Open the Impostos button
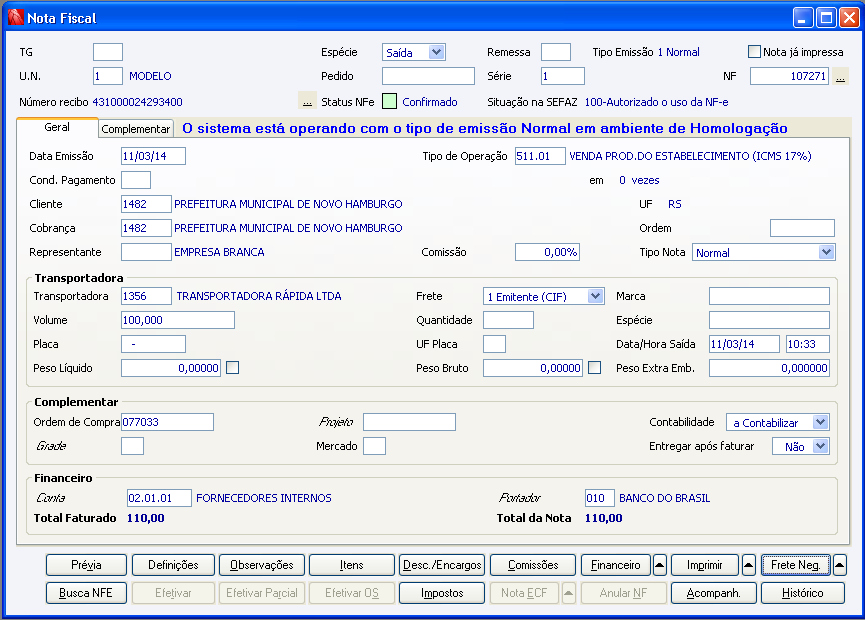The width and height of the screenshot is (865, 620). pyautogui.click(x=442, y=593)
